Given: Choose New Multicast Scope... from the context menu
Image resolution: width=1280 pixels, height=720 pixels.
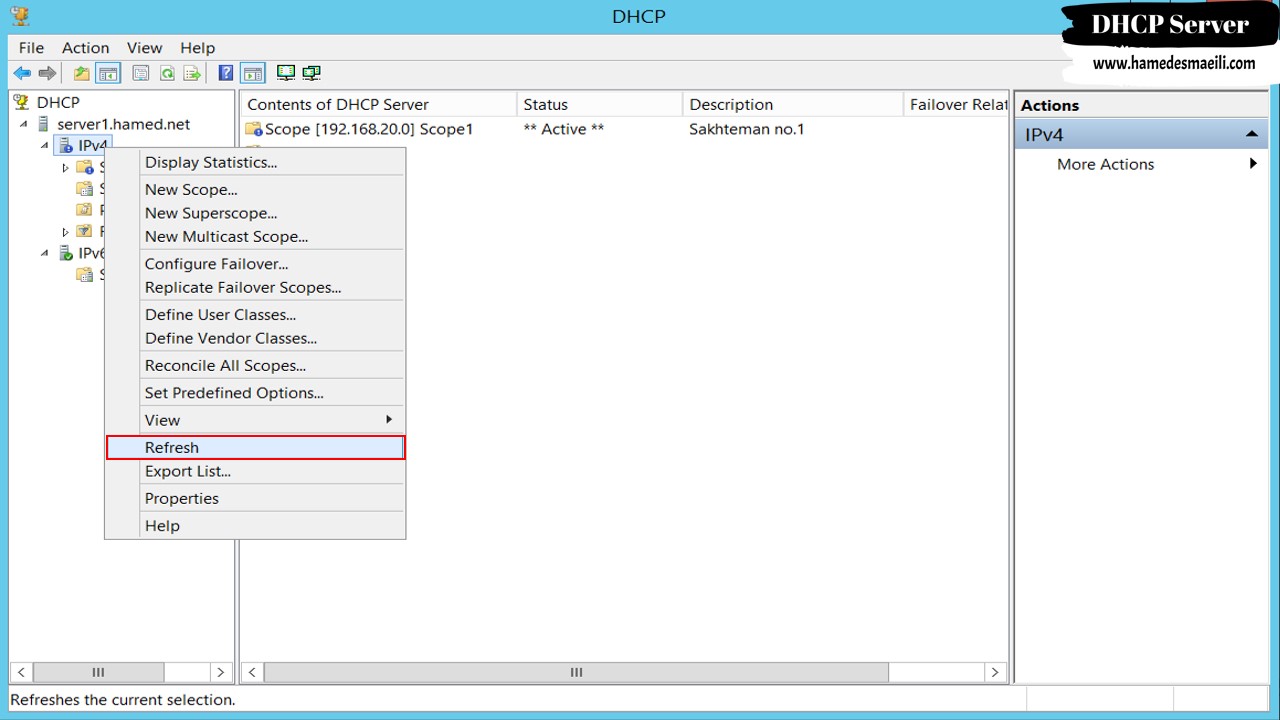Looking at the screenshot, I should coord(255,237).
